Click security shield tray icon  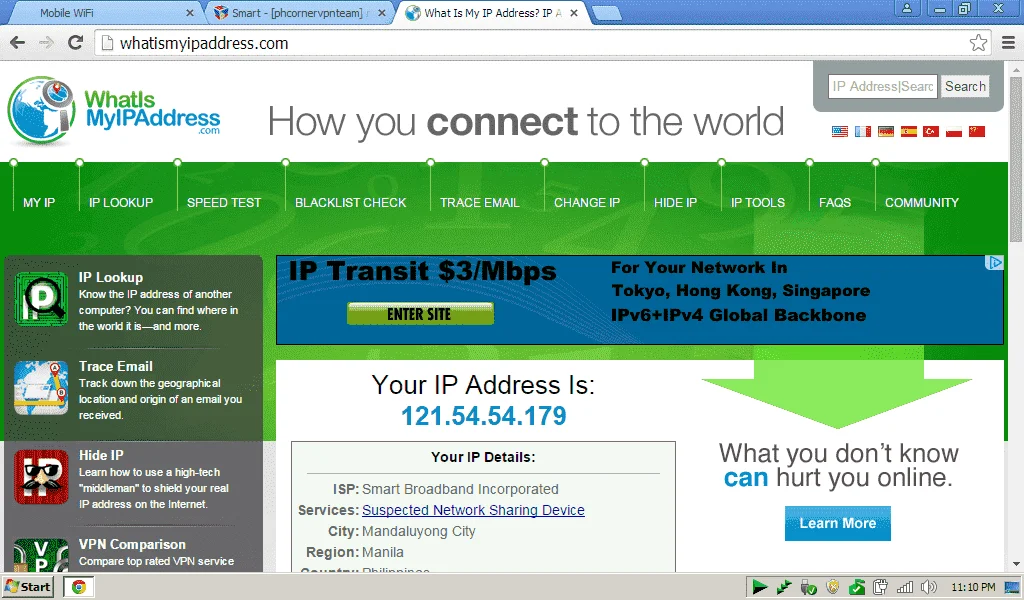click(833, 587)
